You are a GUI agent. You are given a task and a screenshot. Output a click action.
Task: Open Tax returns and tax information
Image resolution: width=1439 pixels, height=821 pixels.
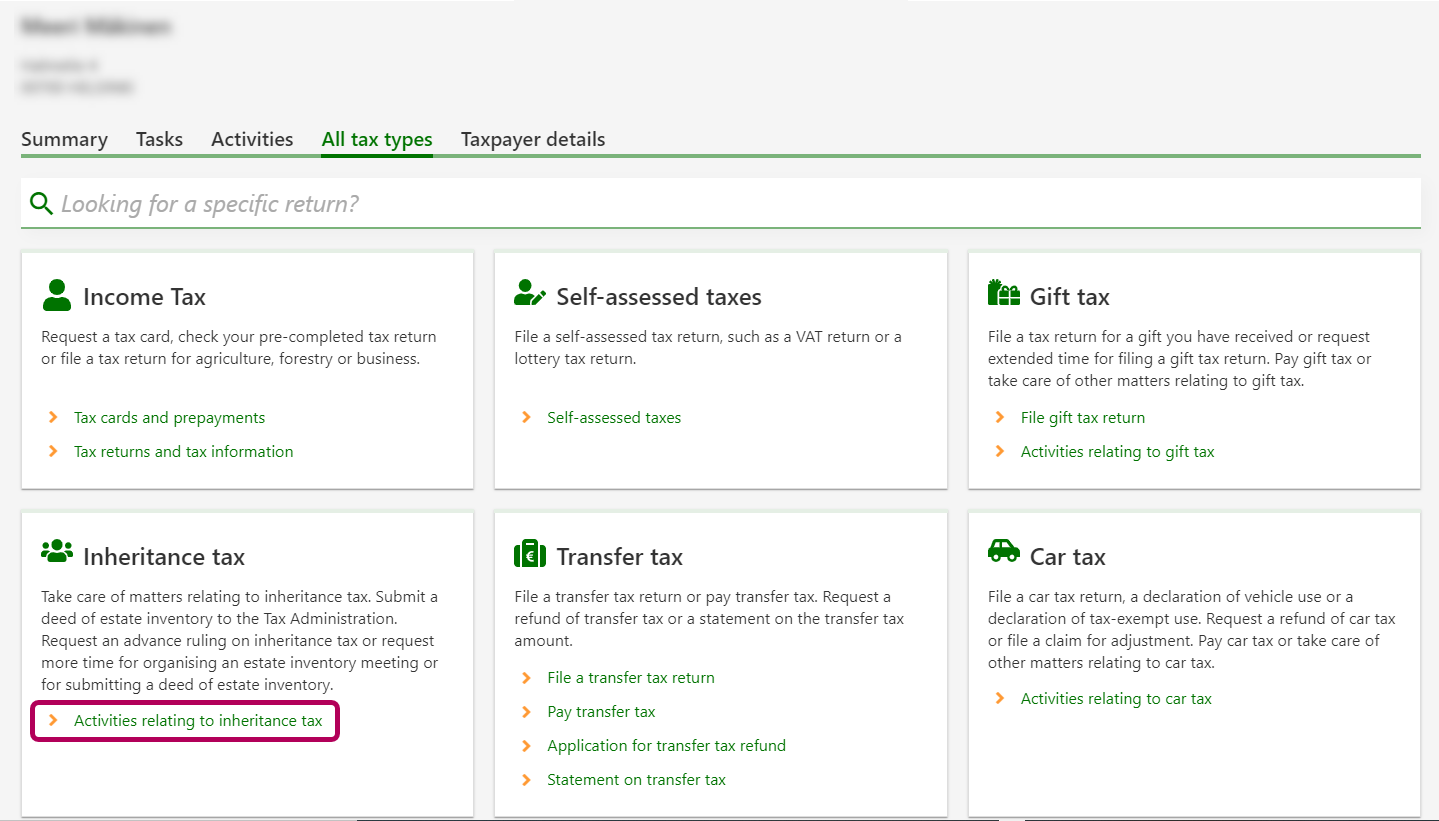tap(183, 452)
